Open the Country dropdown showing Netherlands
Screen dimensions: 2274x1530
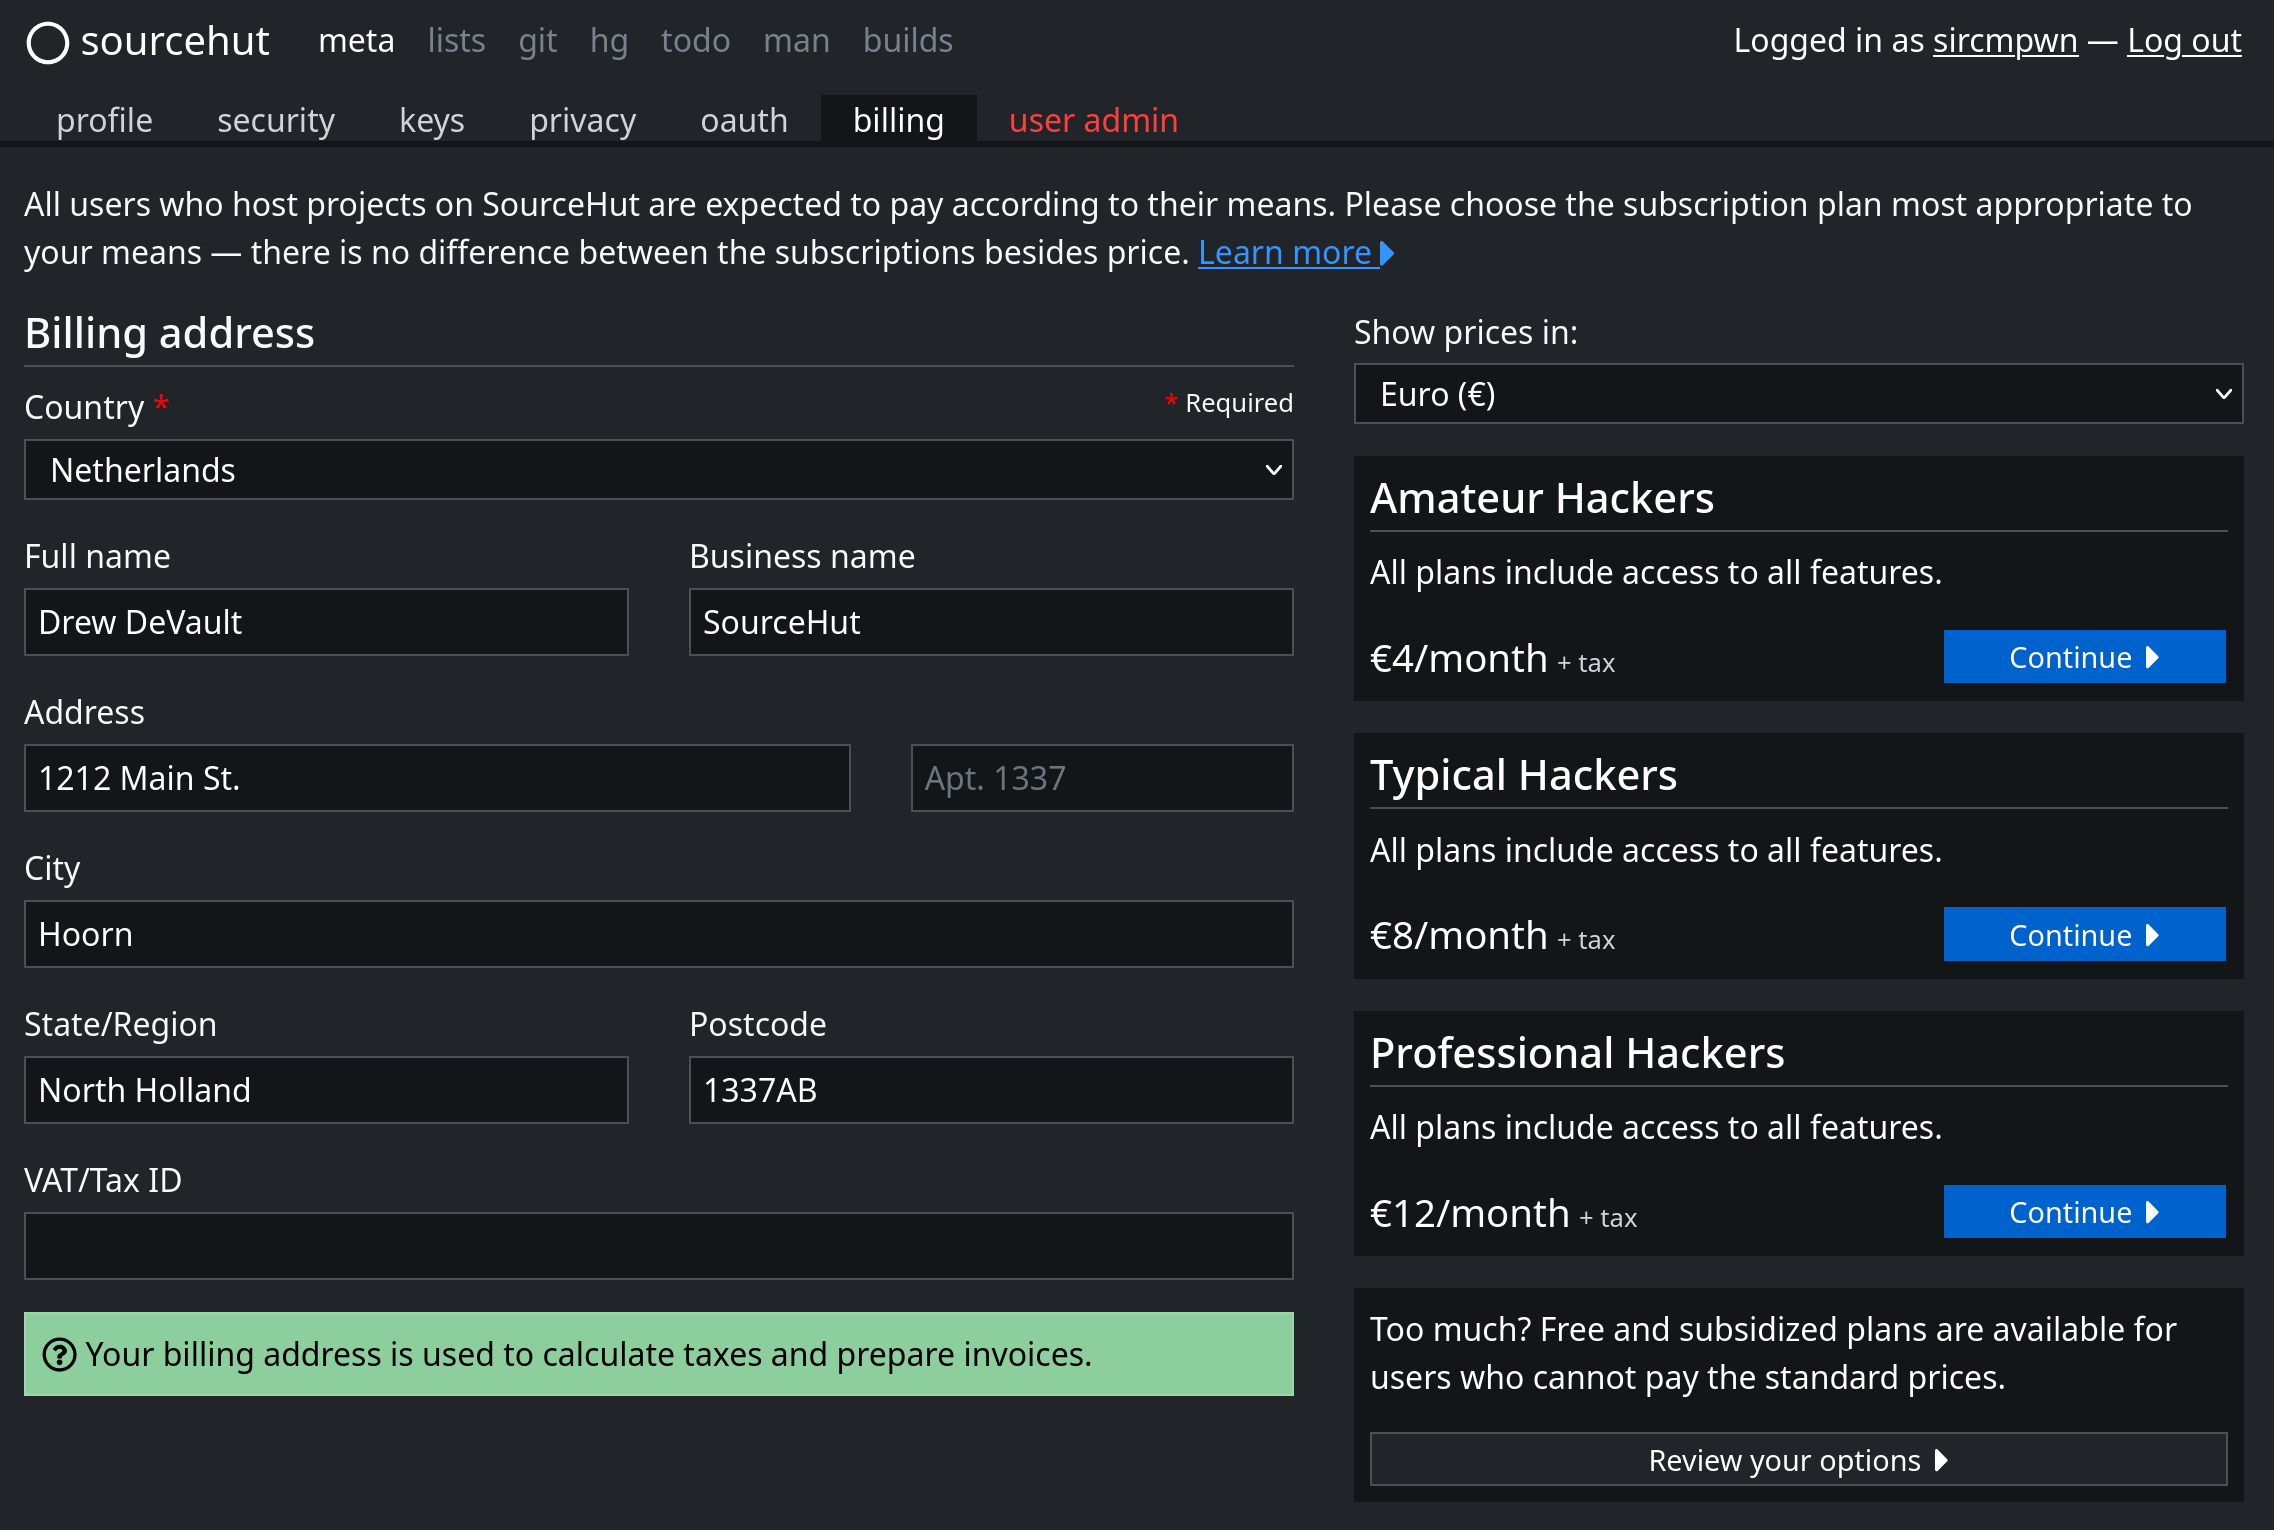658,470
